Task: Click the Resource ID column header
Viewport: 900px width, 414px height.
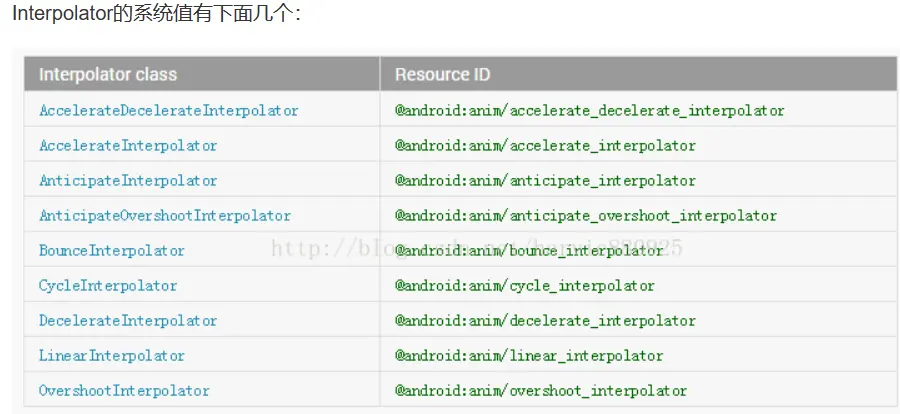Action: point(443,75)
